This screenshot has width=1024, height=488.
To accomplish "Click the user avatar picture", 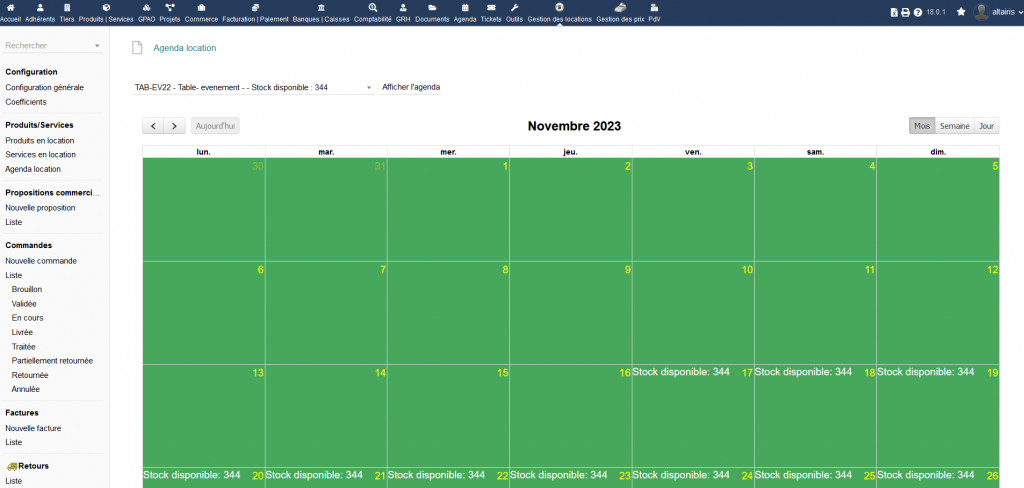I will coord(981,12).
